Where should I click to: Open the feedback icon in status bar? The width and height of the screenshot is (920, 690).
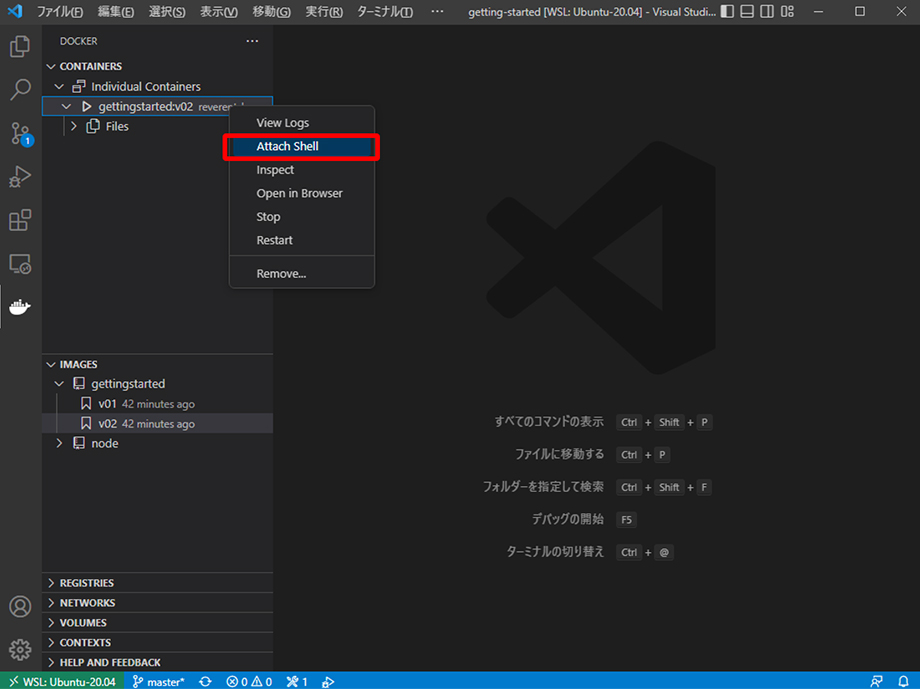click(x=877, y=682)
